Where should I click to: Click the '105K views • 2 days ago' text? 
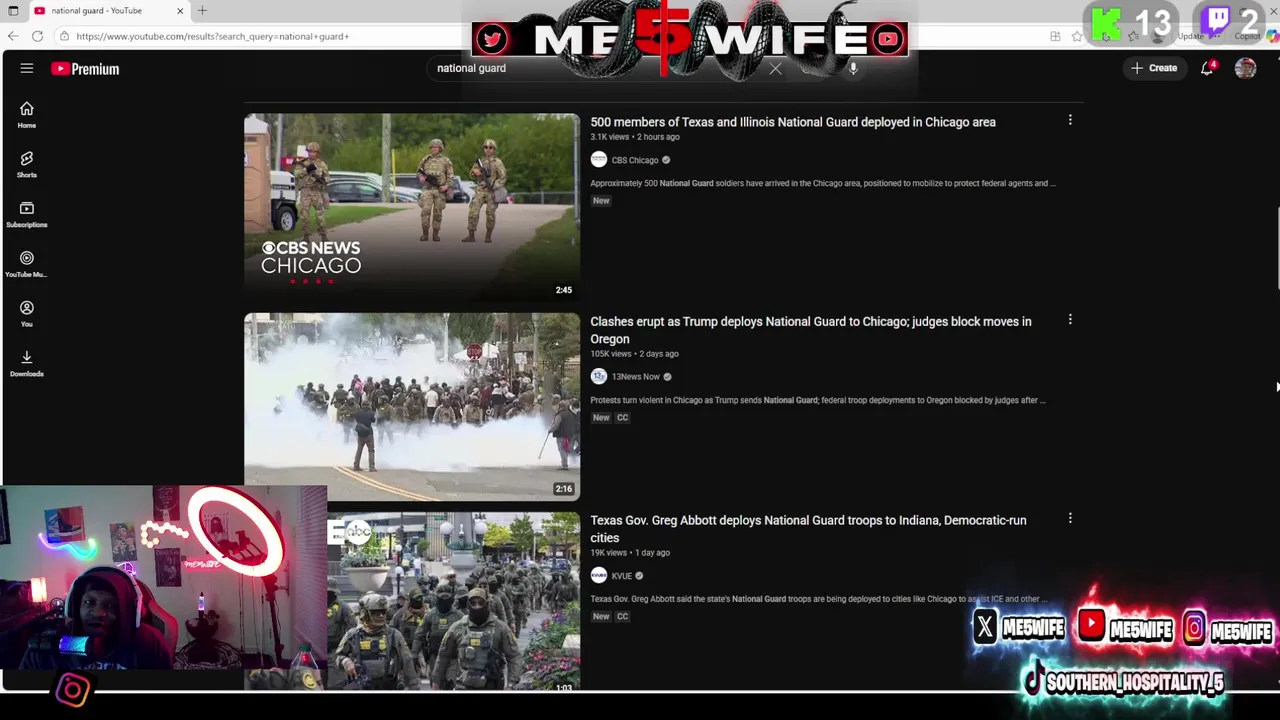pos(634,354)
